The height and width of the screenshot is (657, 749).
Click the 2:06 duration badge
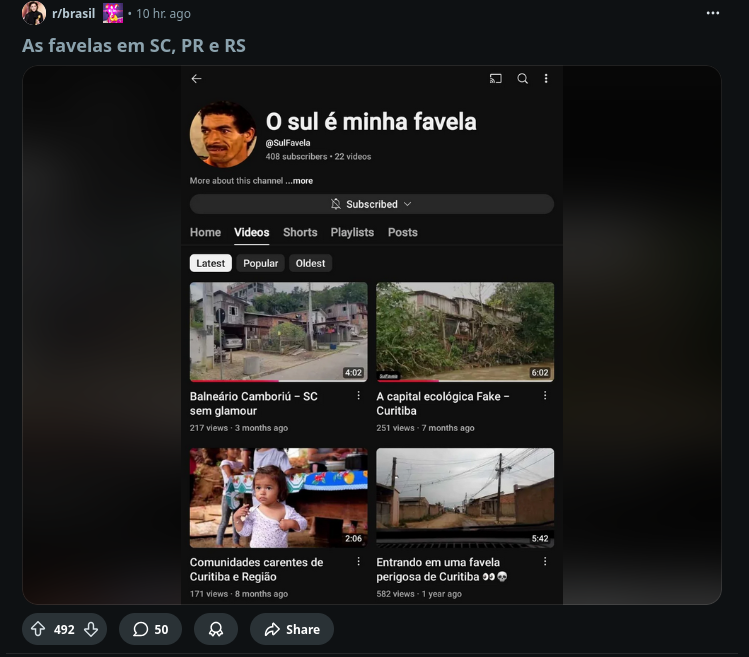[353, 539]
